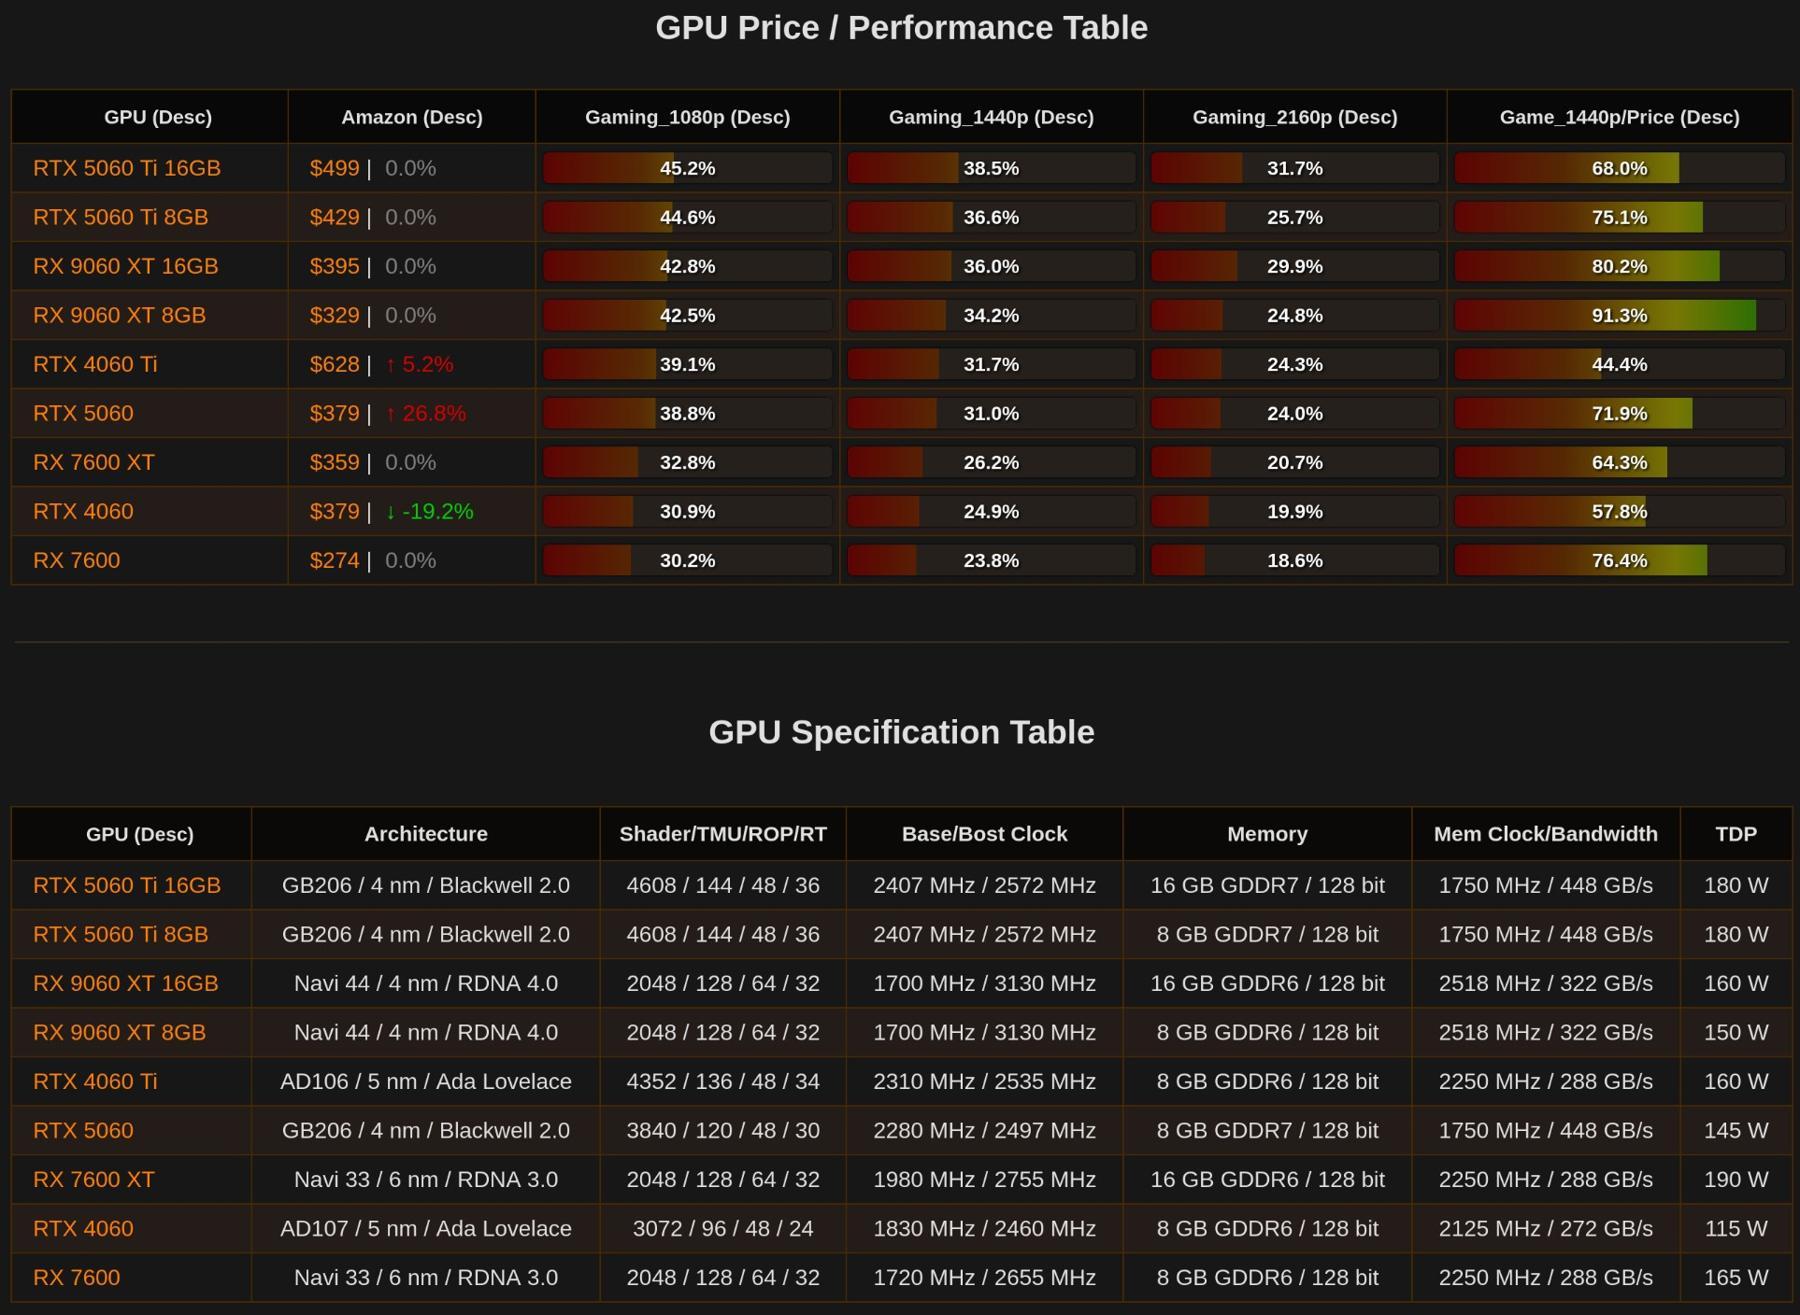Open RTX 4060 Ti link in specification table

coord(95,1081)
